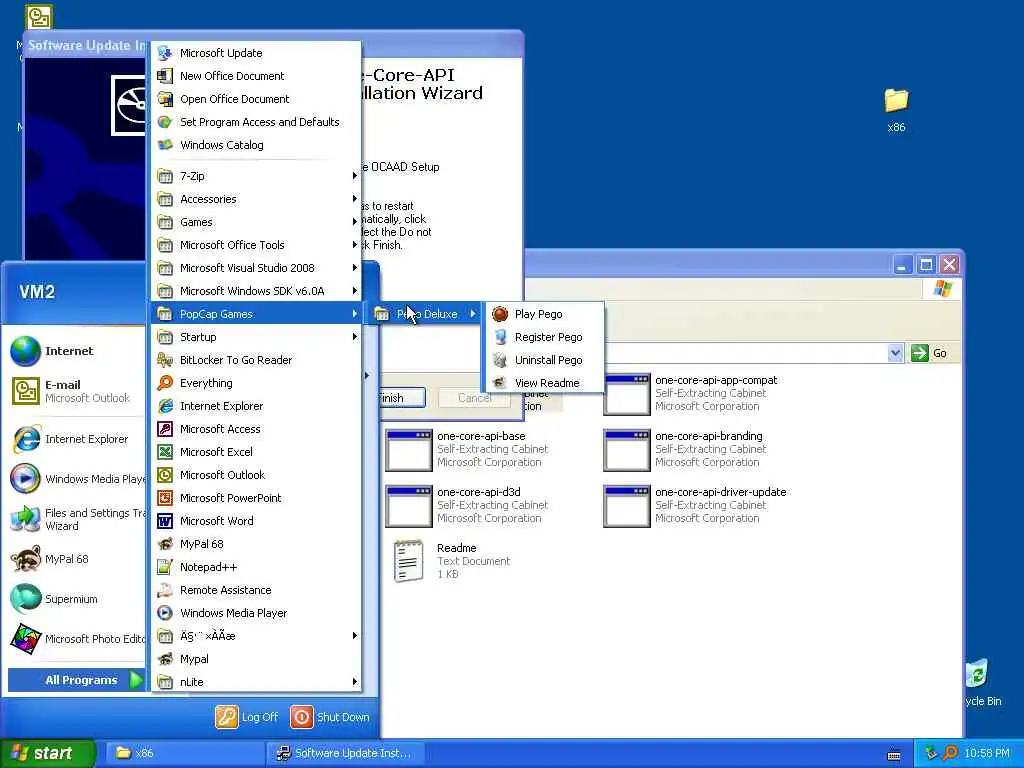Image resolution: width=1024 pixels, height=768 pixels.
Task: Select one-core-api-base cabinet file
Action: point(467,449)
